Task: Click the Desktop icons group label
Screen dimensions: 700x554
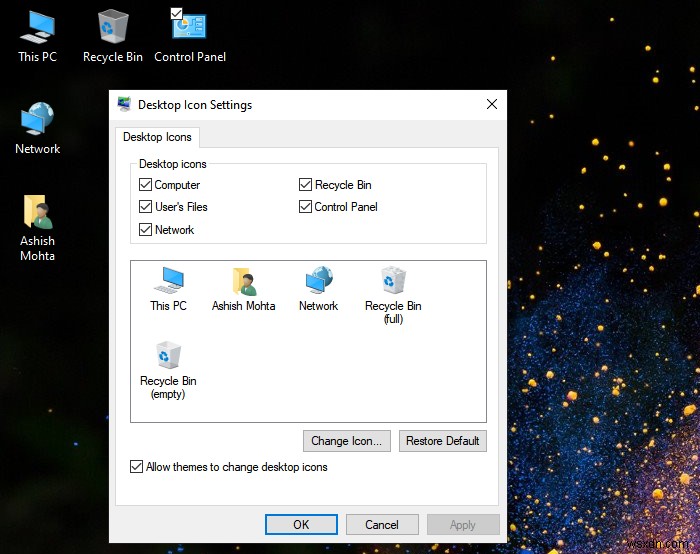Action: (x=173, y=164)
